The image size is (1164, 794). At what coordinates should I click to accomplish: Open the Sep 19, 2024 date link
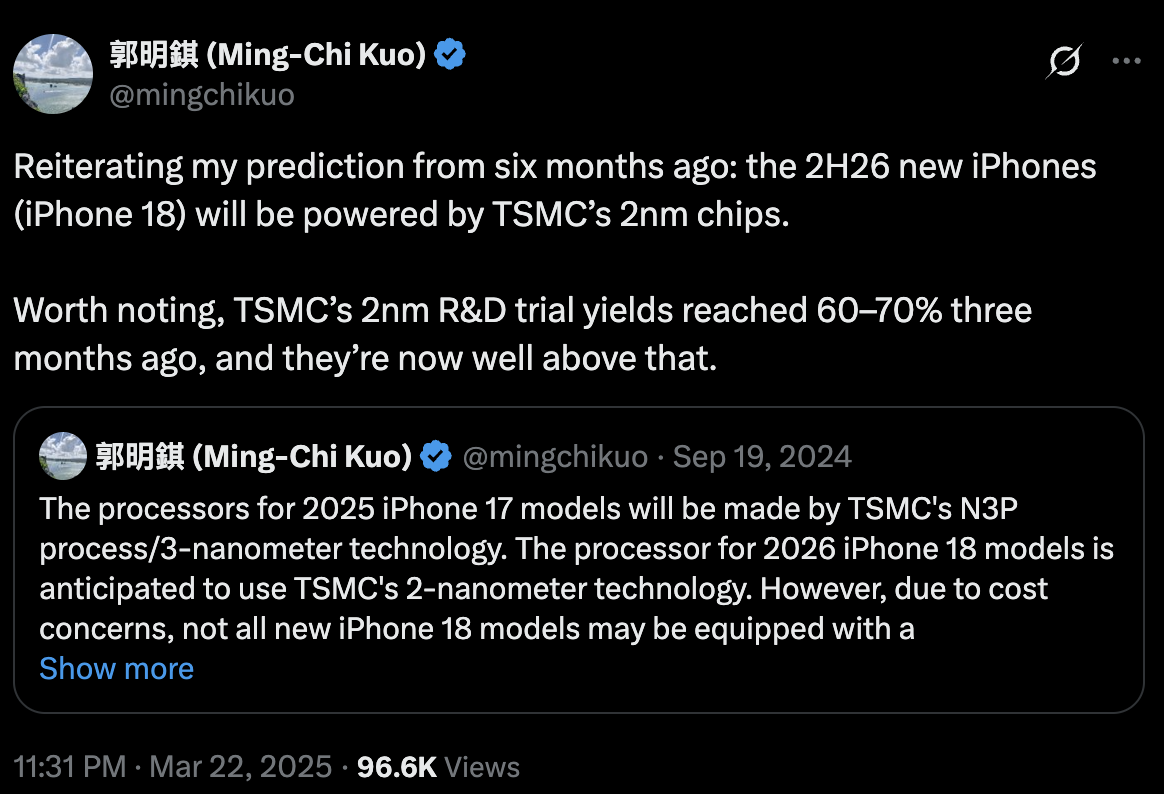762,457
